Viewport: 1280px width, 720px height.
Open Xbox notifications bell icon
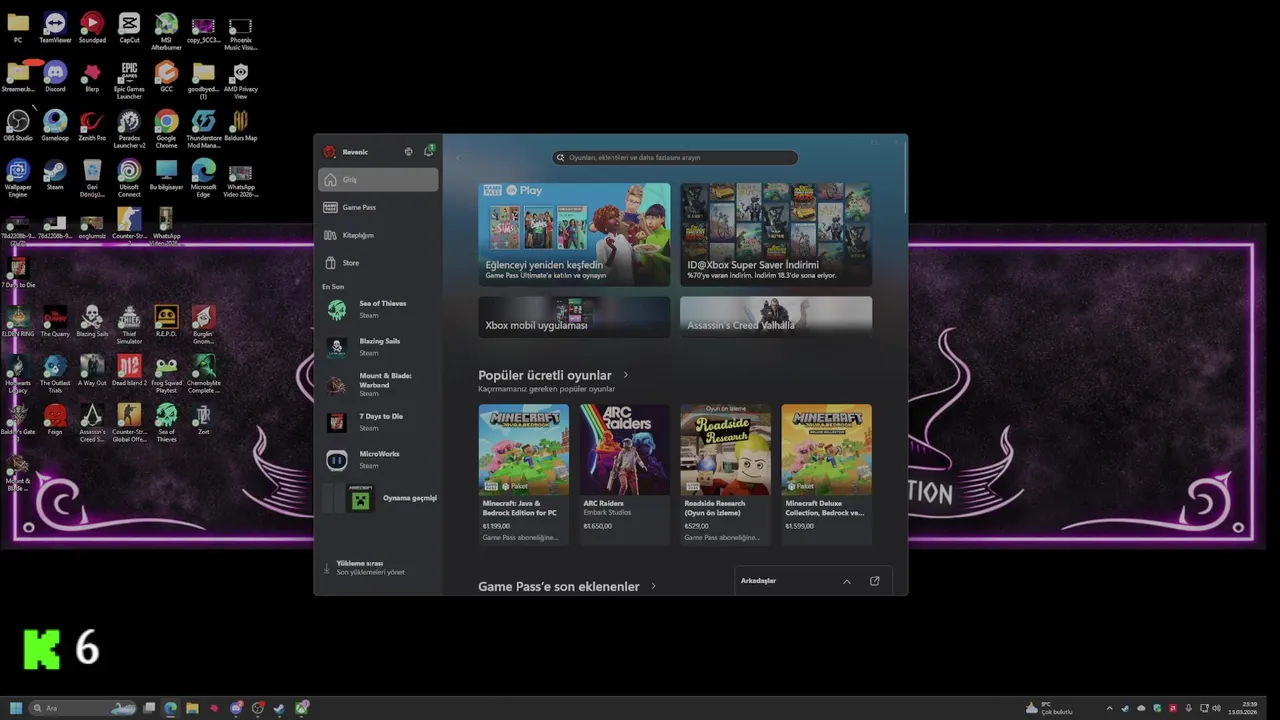[x=429, y=151]
